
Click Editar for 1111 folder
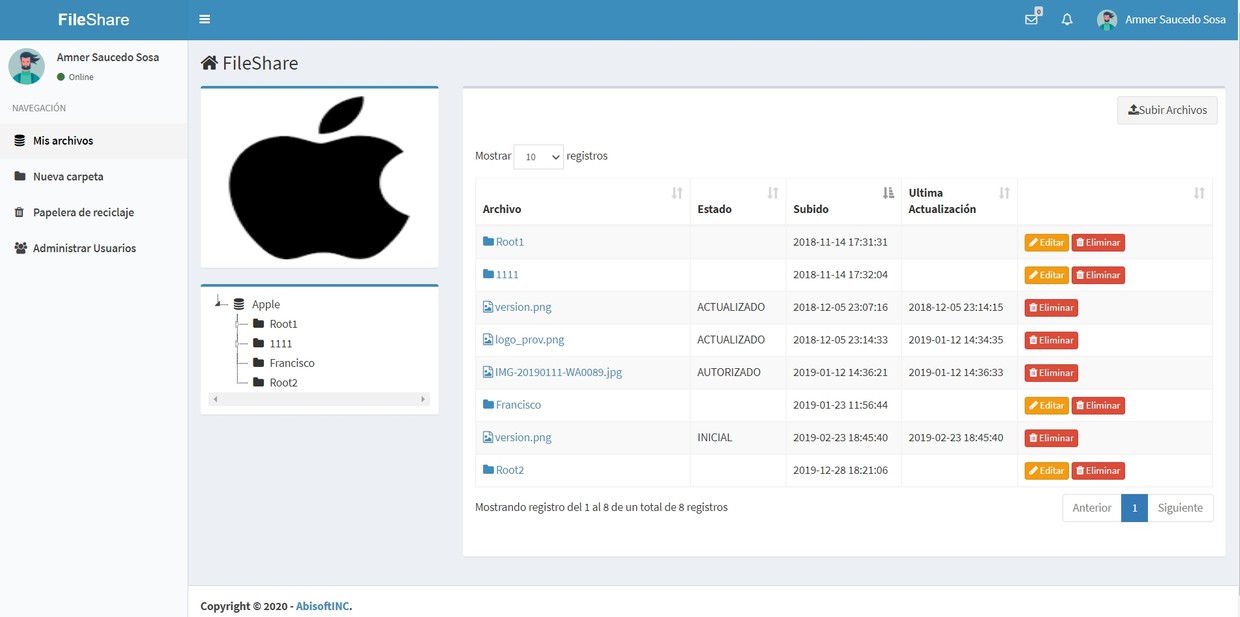click(x=1046, y=275)
